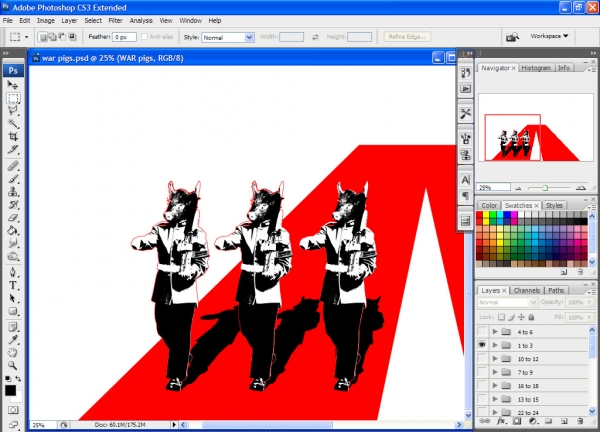Select the Move tool
Image resolution: width=600 pixels, height=432 pixels.
point(13,85)
